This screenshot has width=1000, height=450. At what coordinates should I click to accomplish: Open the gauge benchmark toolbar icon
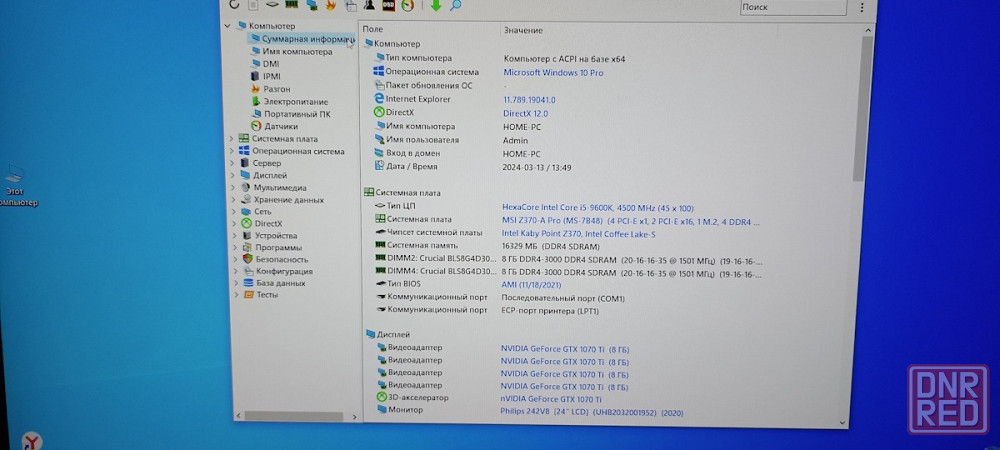408,5
